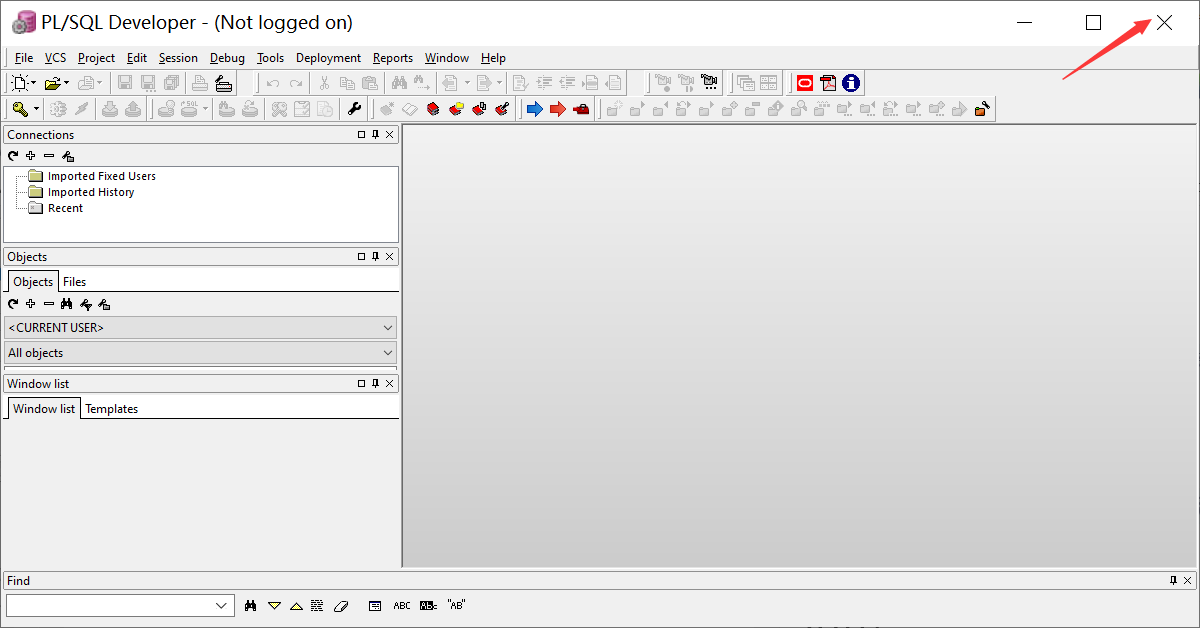Switch to the Files tab
Viewport: 1200px width, 628px height.
click(x=75, y=282)
